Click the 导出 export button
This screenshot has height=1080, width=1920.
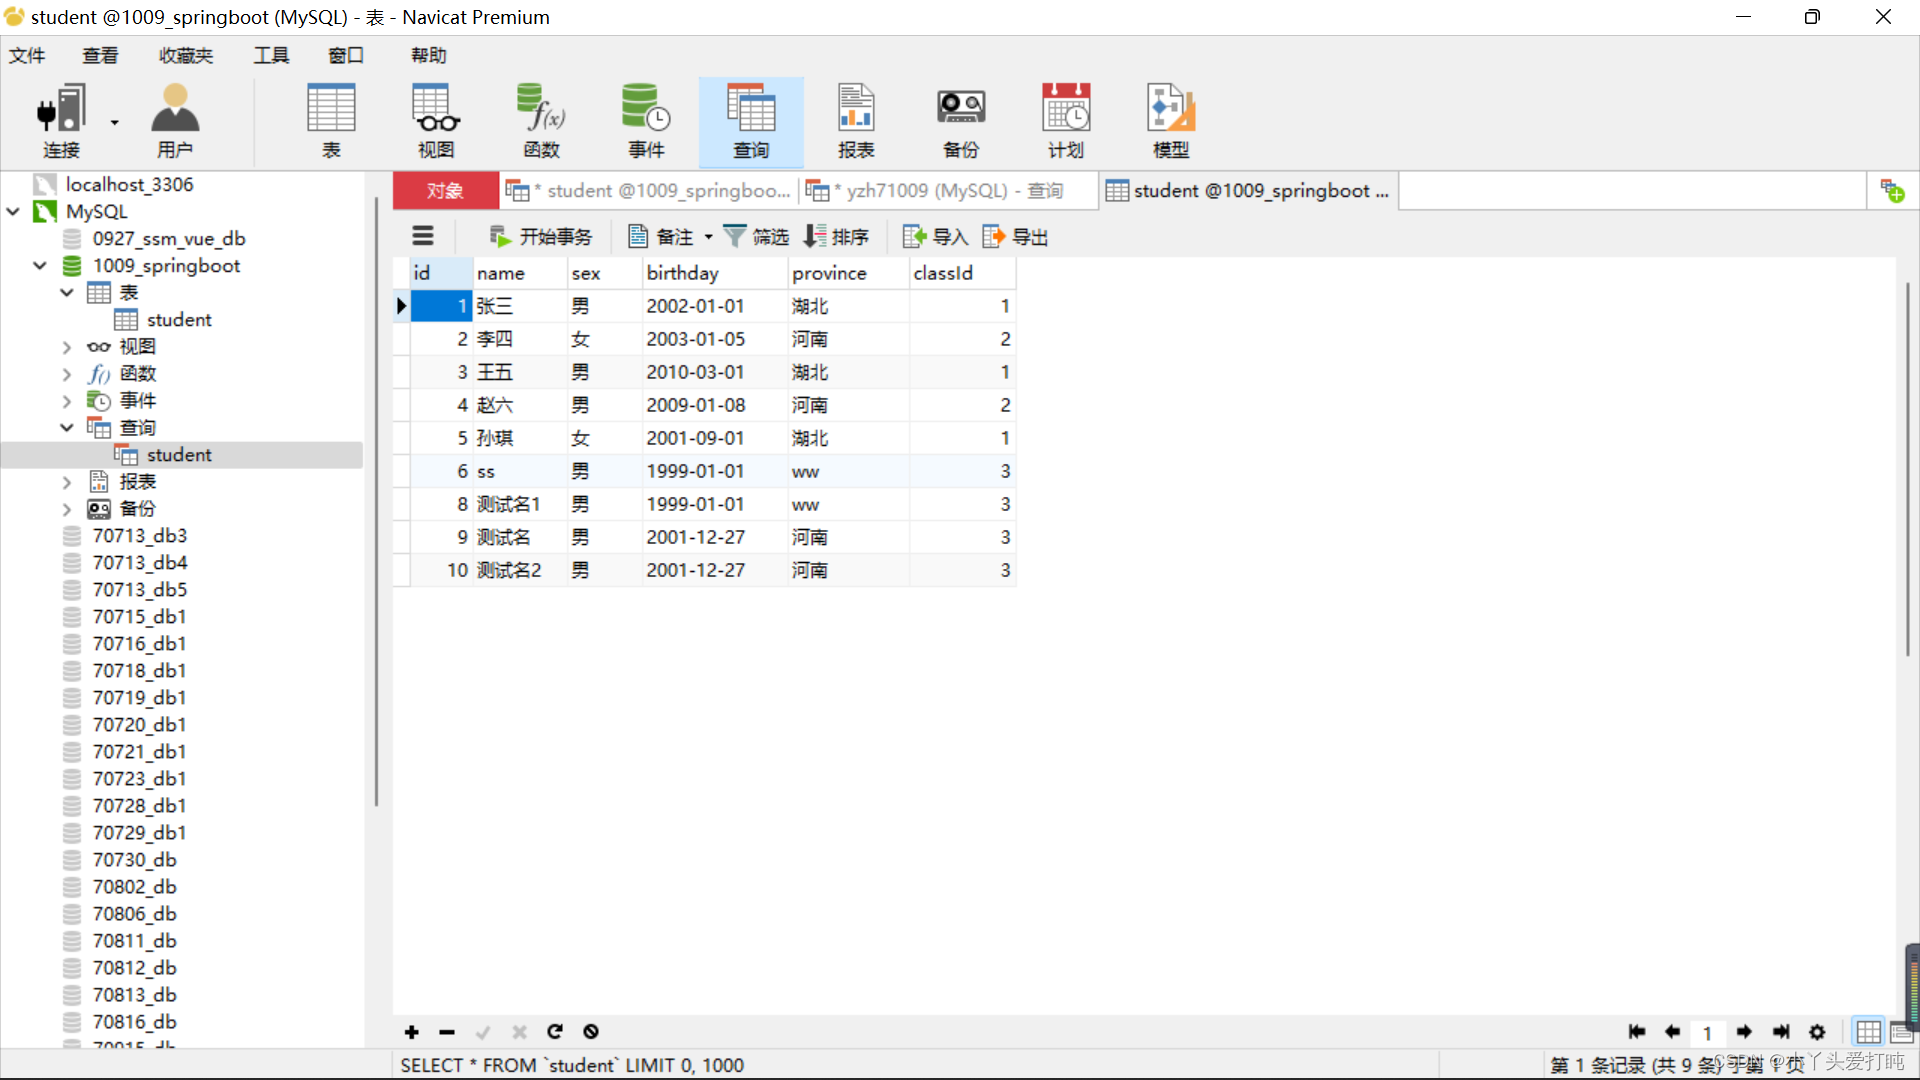point(1015,236)
